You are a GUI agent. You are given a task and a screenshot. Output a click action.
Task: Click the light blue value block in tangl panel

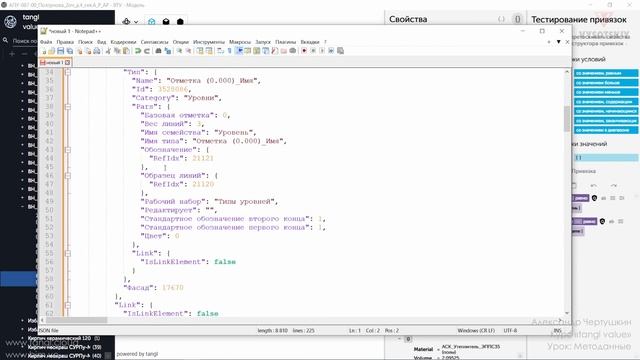(606, 158)
